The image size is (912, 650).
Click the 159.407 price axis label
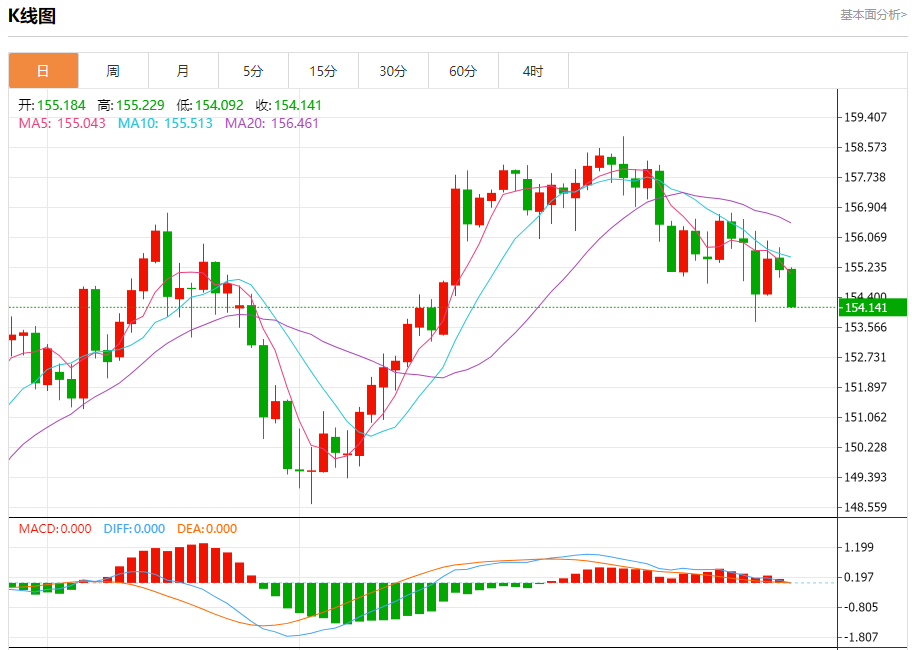coord(865,117)
